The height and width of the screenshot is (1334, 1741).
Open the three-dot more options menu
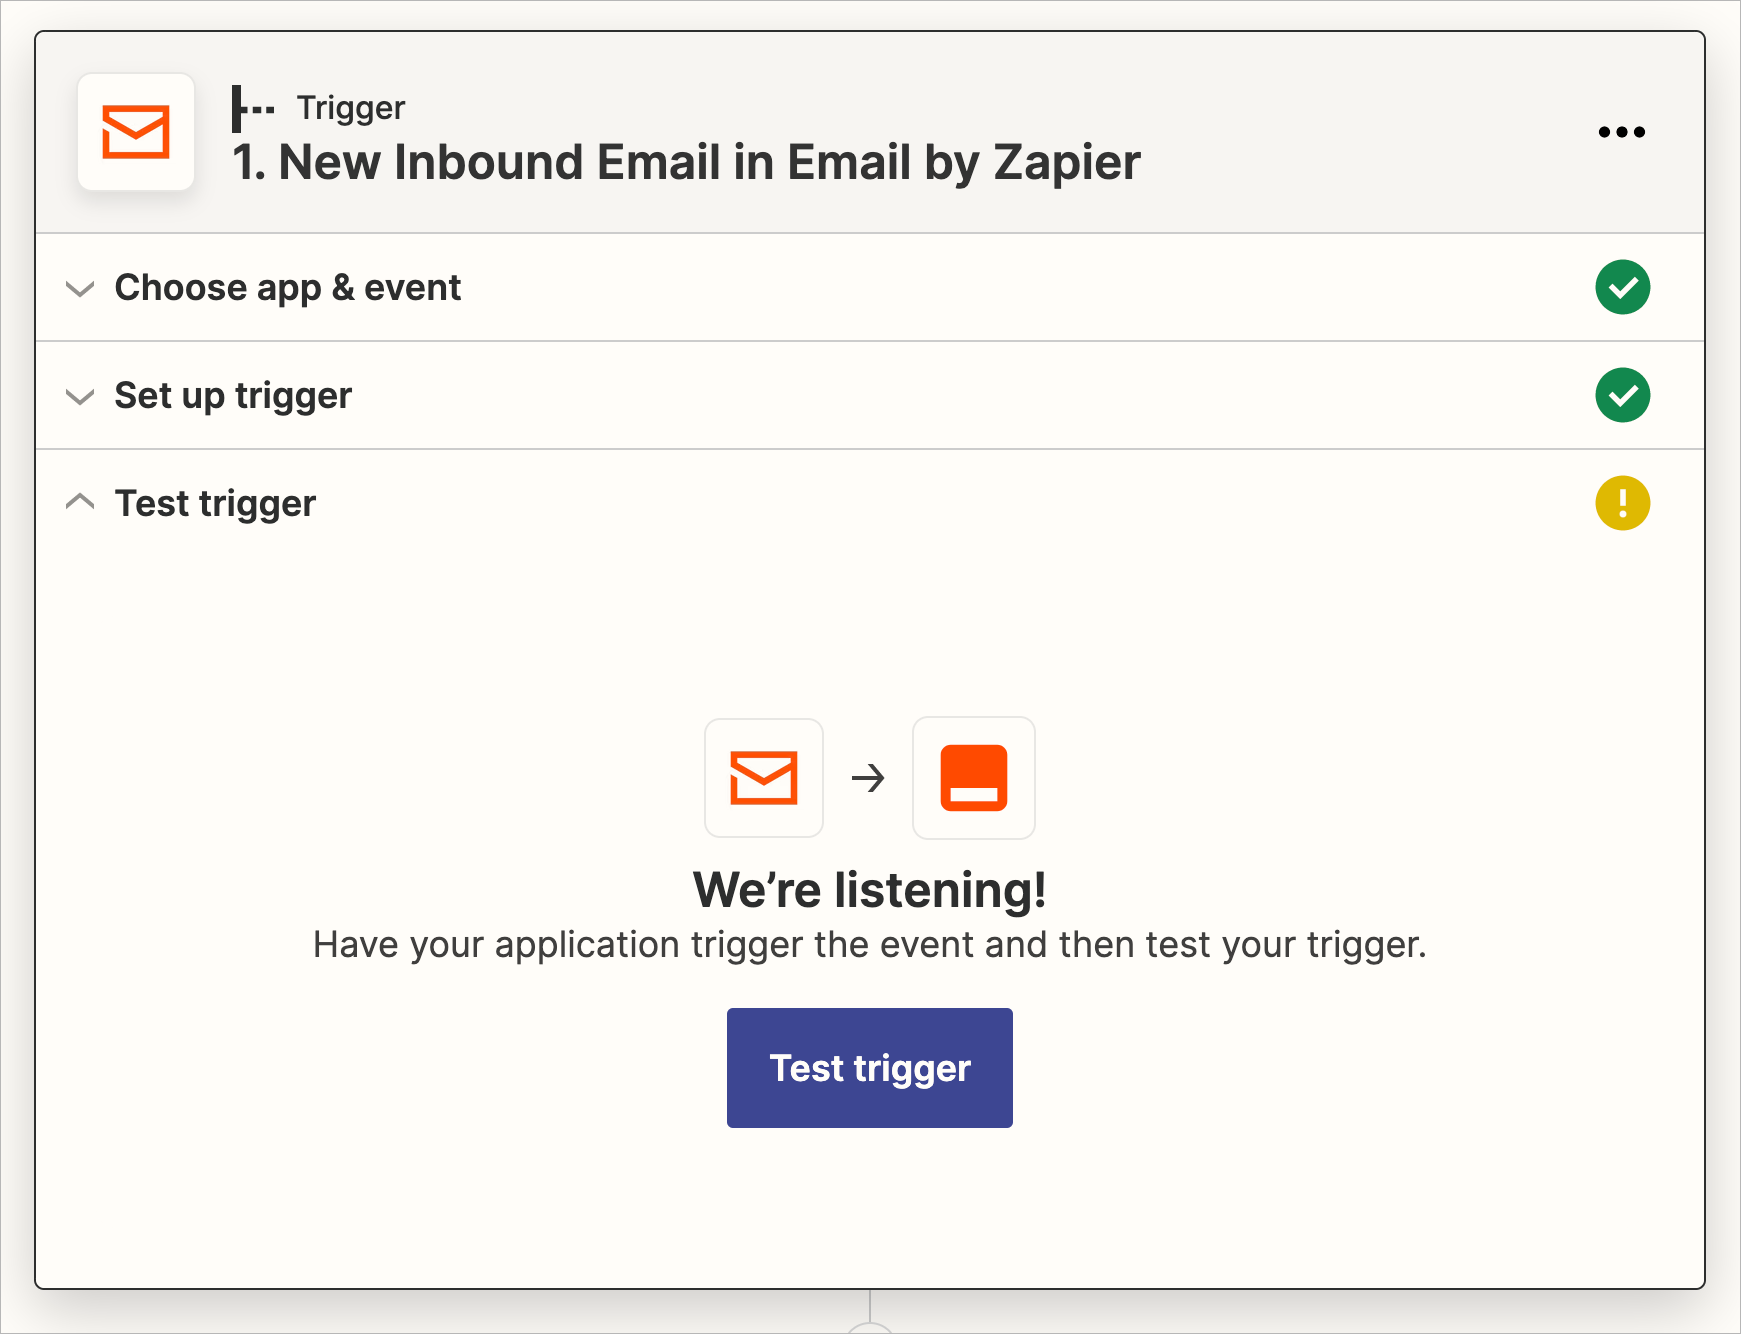(1621, 132)
